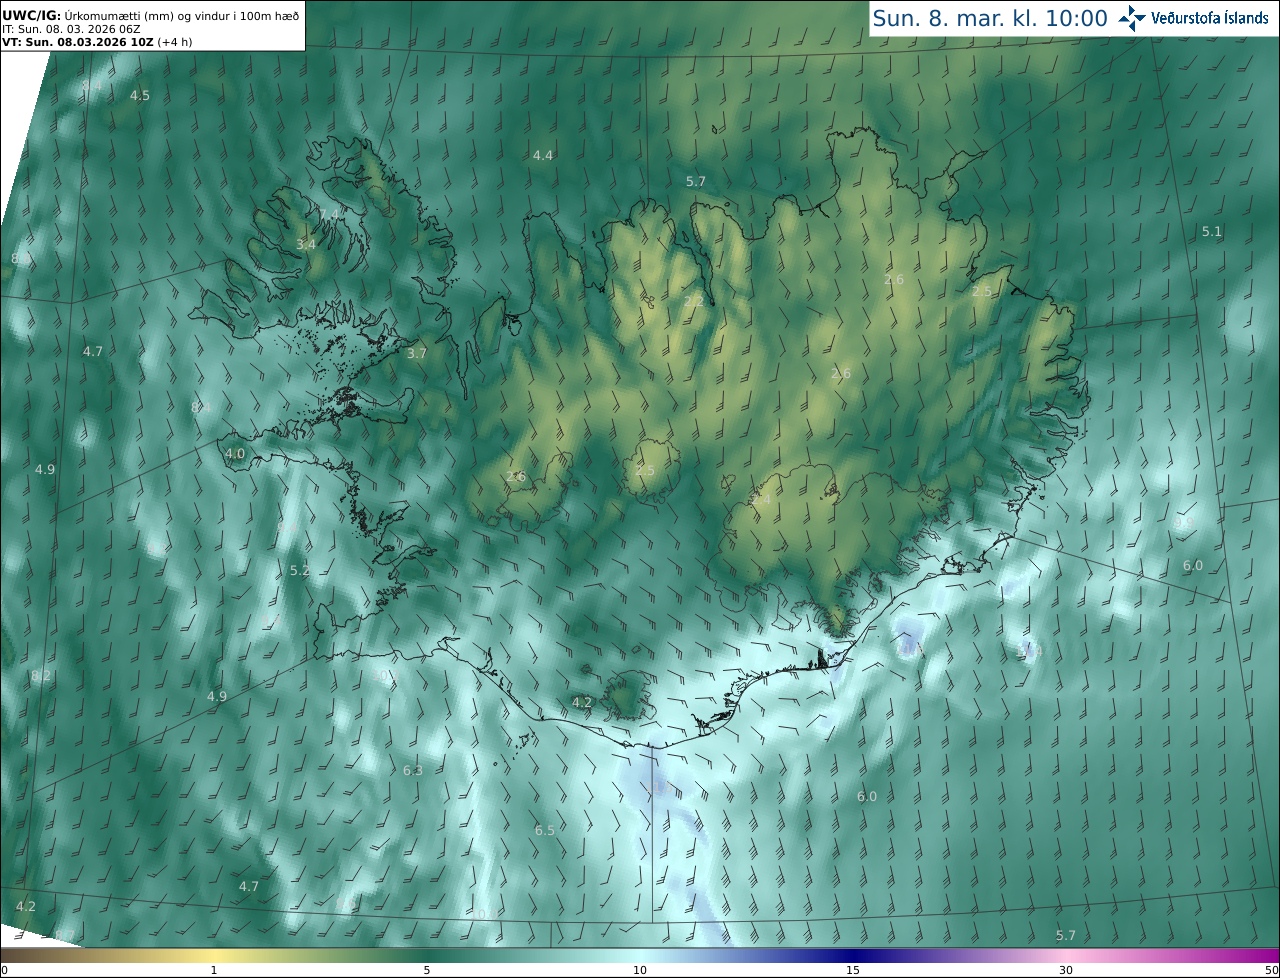Click the 2.2 value on the map
Image resolution: width=1280 pixels, height=978 pixels.
point(693,301)
